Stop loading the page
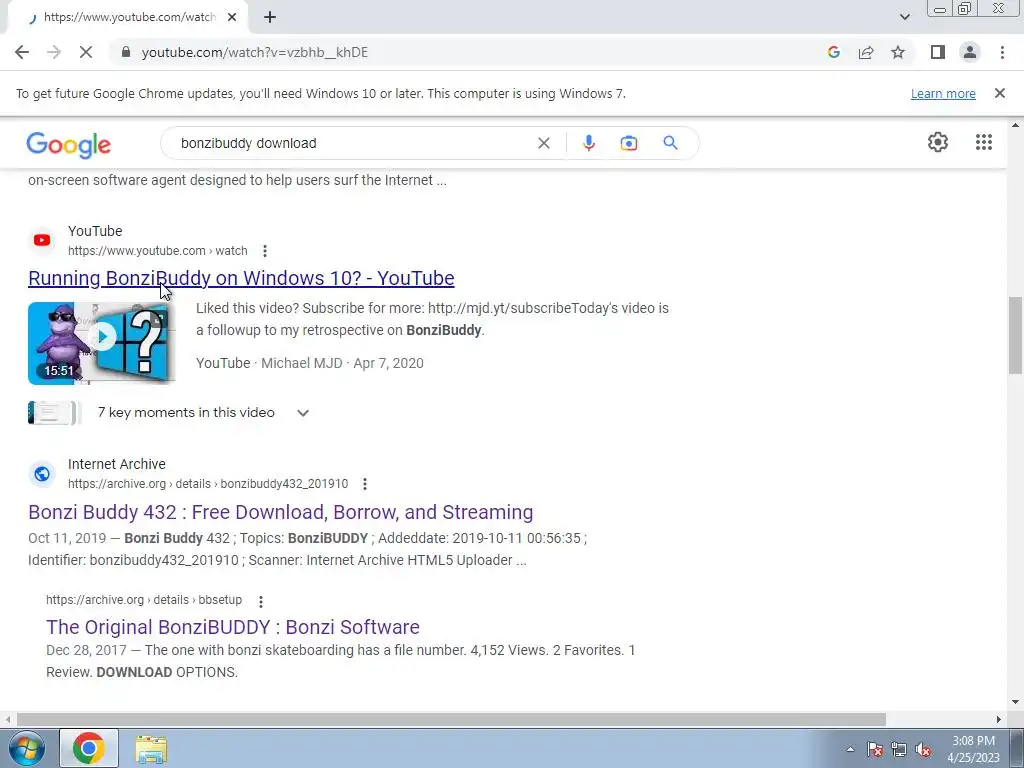 (86, 52)
